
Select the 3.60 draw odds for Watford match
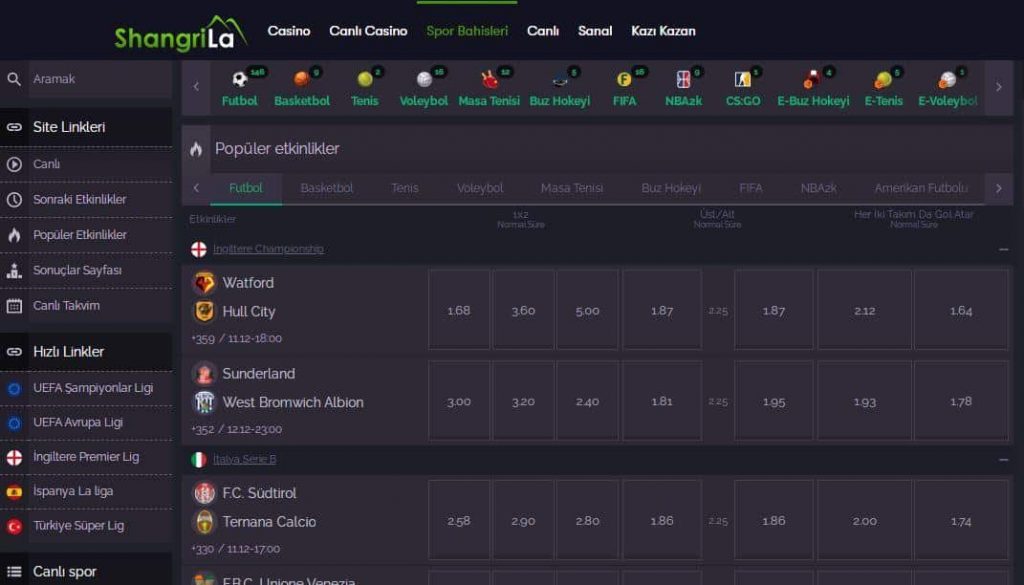coord(523,311)
